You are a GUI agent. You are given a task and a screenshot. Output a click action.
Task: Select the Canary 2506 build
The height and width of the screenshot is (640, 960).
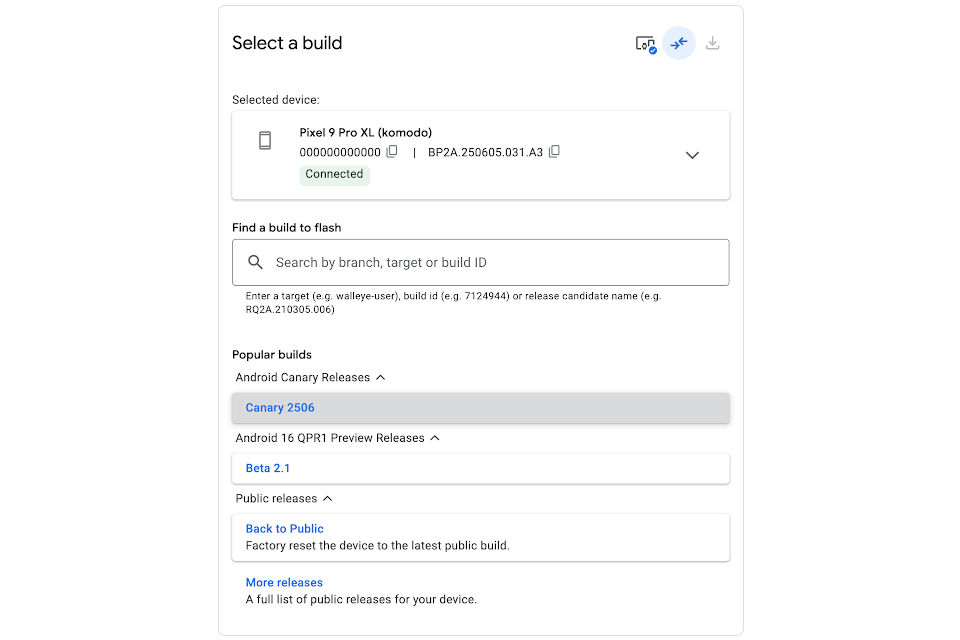coord(279,407)
